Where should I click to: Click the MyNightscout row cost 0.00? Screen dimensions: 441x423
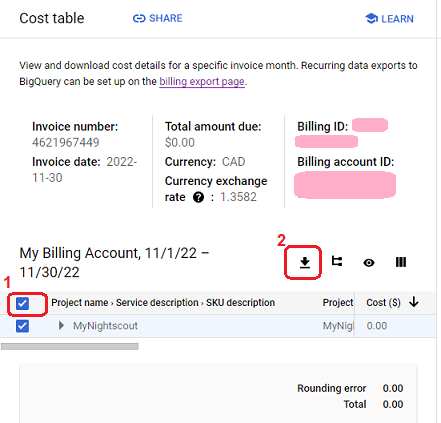point(377,326)
